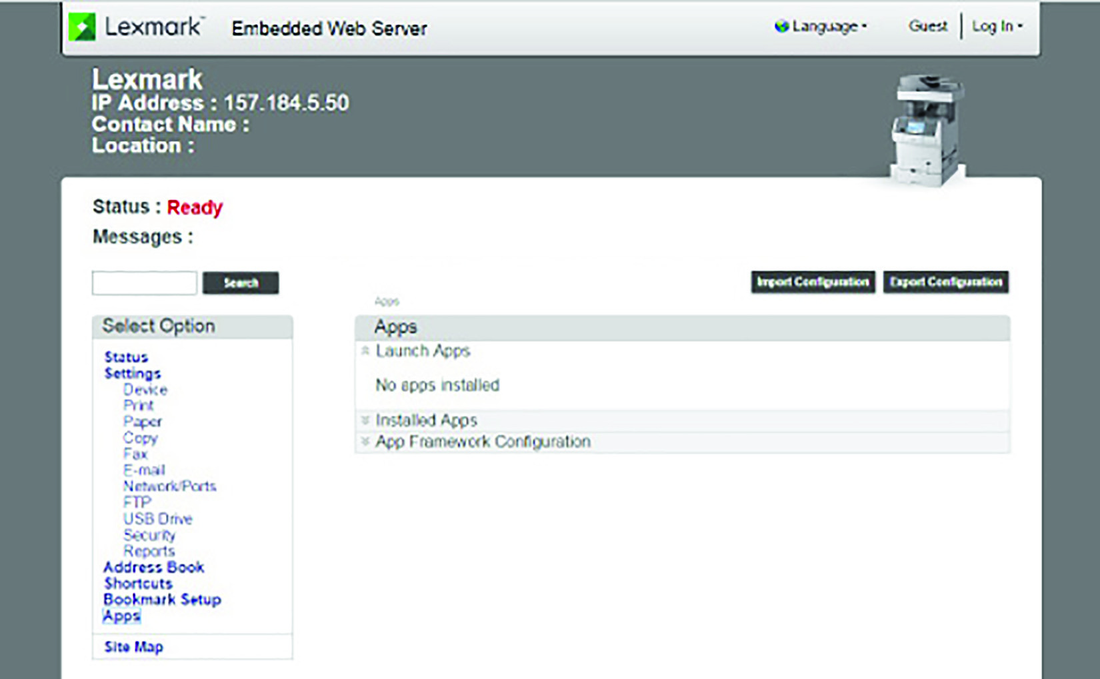
Task: Open Network/Ports settings
Action: 170,486
